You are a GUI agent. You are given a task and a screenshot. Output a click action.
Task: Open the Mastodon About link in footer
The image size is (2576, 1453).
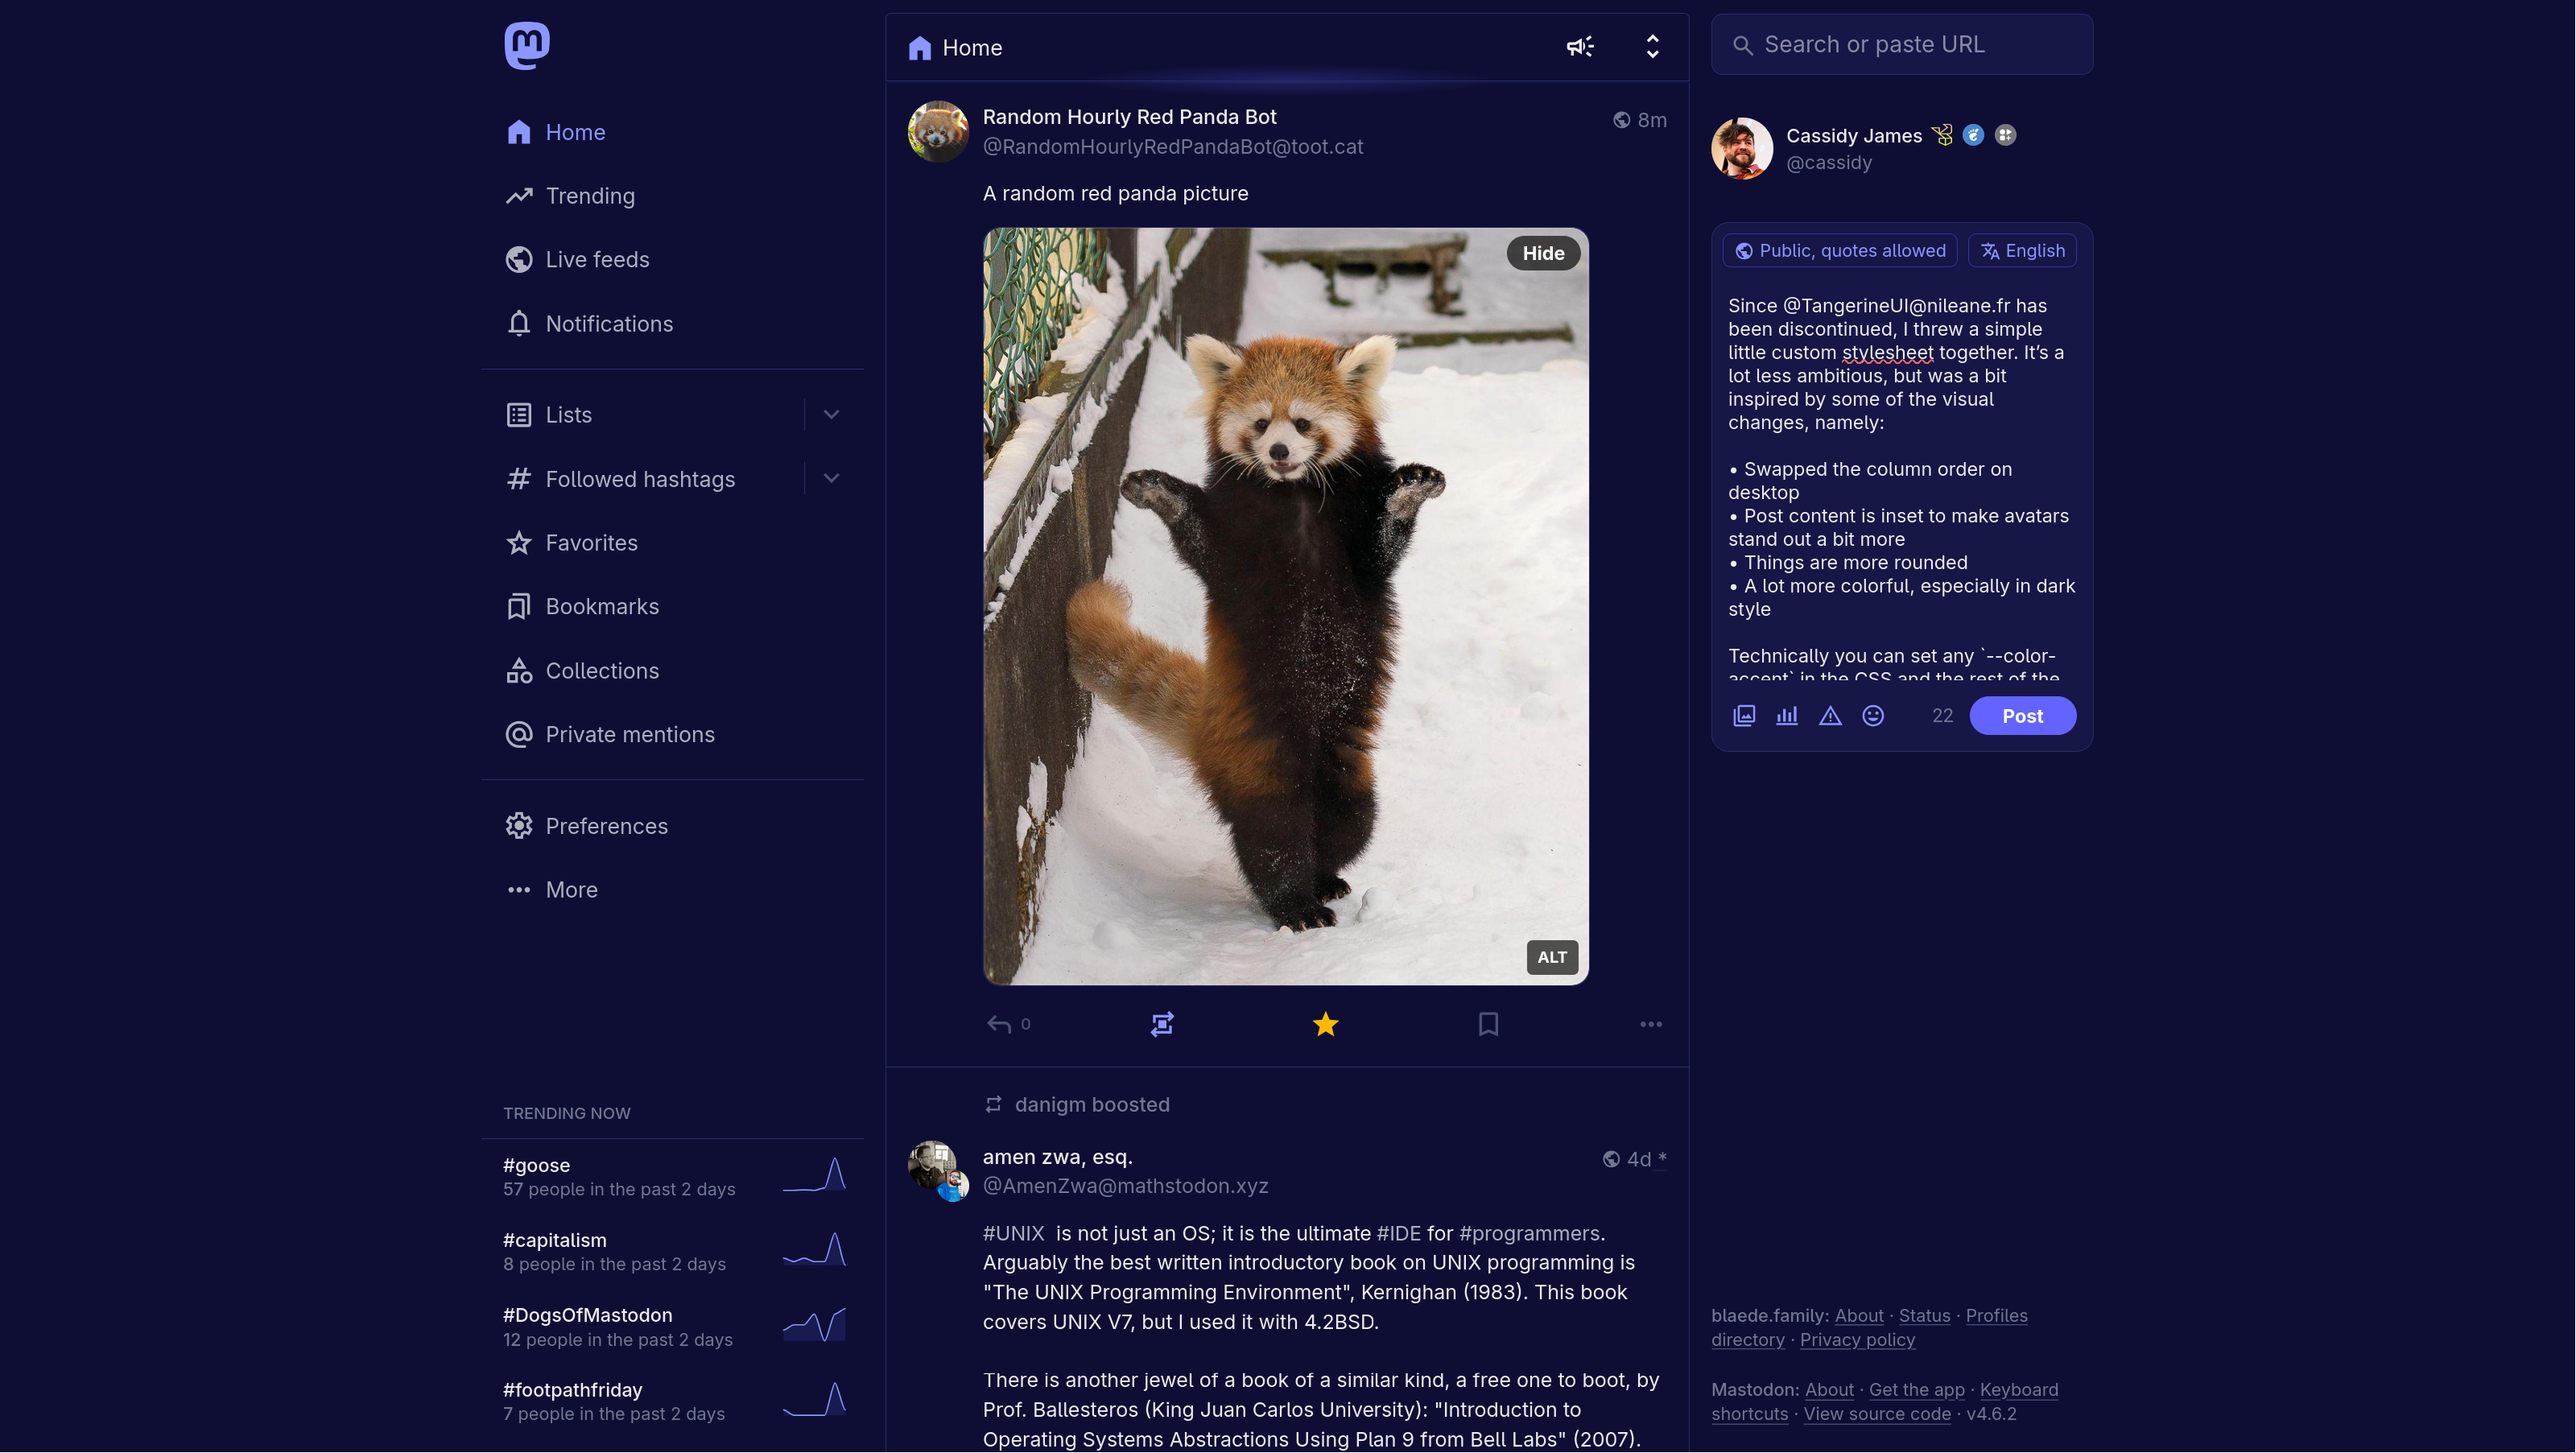click(x=1829, y=1390)
